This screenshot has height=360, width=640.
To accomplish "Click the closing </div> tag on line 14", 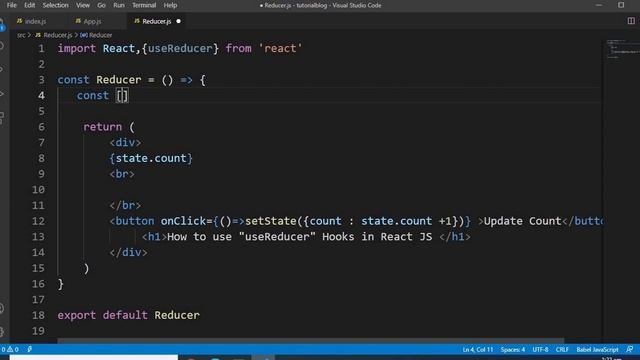I will [x=128, y=253].
